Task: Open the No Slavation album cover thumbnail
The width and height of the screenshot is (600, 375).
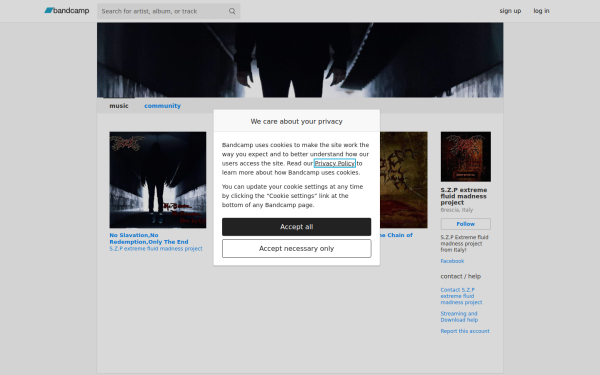Action: pos(158,180)
